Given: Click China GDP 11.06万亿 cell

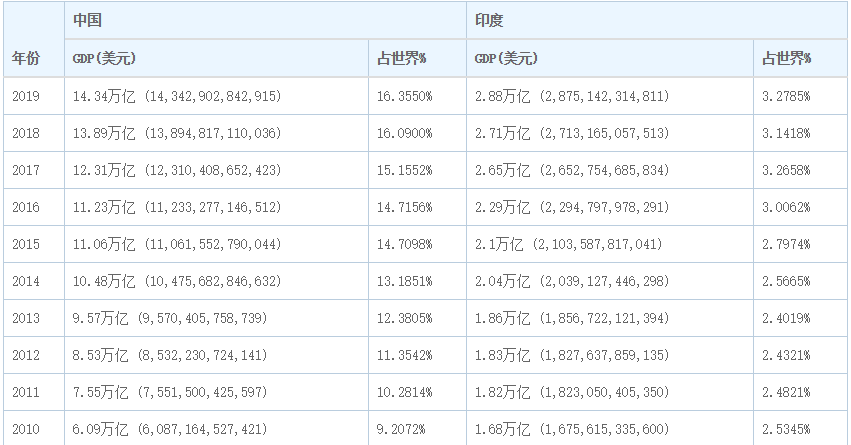Looking at the screenshot, I should click(x=217, y=244).
